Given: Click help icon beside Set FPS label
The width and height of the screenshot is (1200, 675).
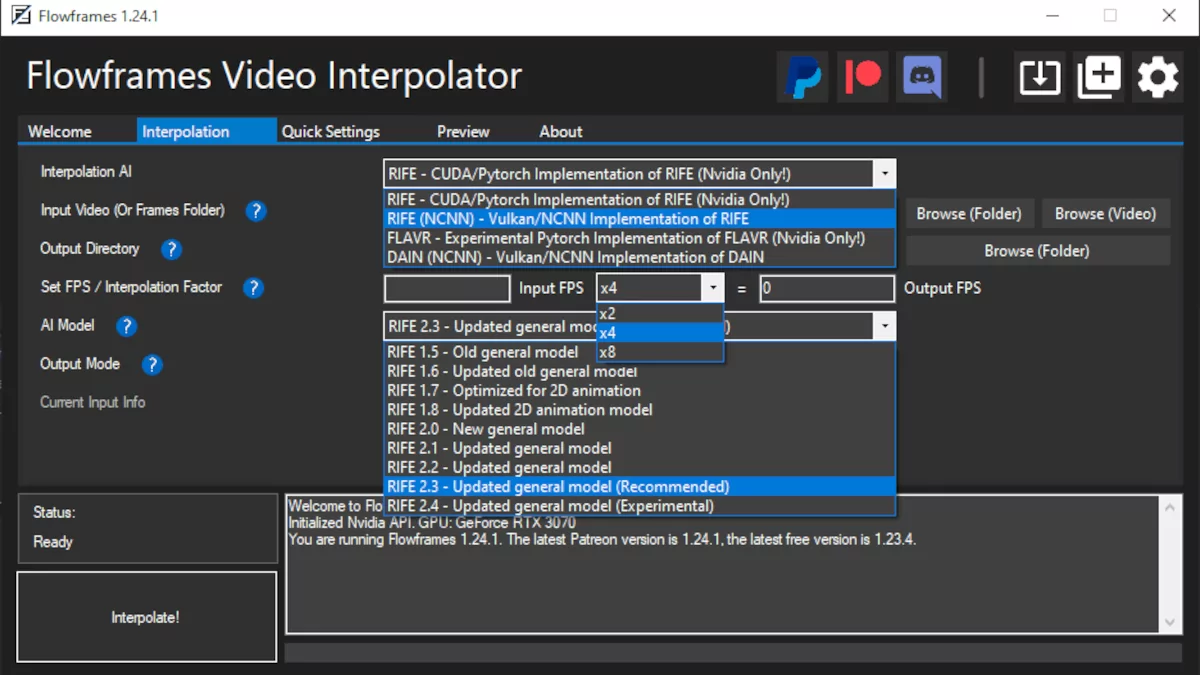Looking at the screenshot, I should (x=254, y=288).
